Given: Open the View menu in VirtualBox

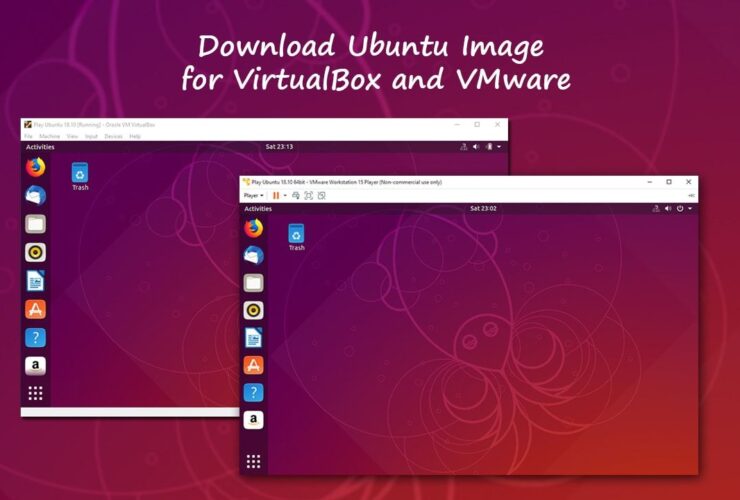Looking at the screenshot, I should tap(72, 136).
